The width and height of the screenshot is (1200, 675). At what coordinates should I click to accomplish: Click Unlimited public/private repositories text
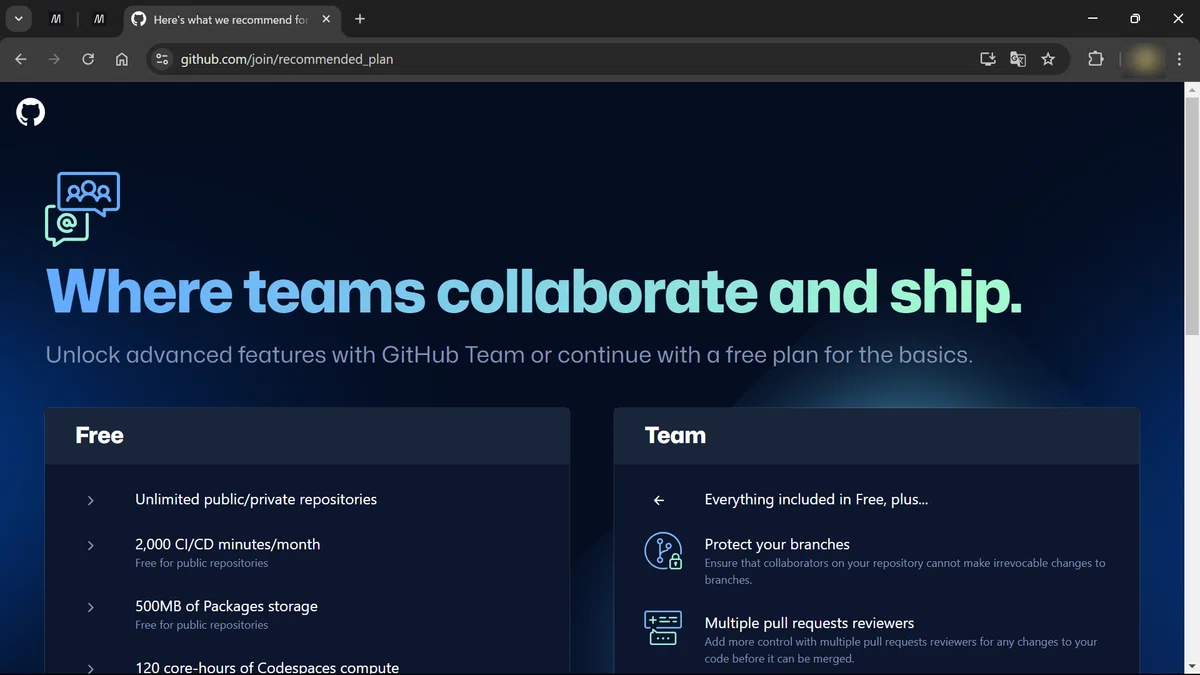(256, 499)
